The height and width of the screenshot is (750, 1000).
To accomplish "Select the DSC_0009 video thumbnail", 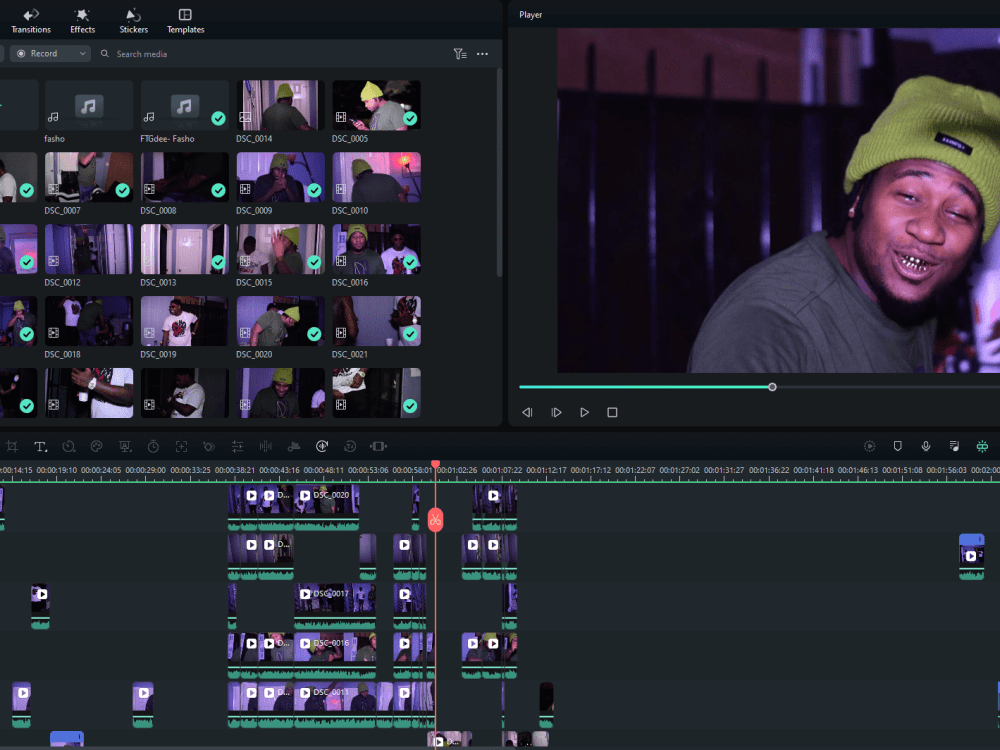I will (x=280, y=177).
